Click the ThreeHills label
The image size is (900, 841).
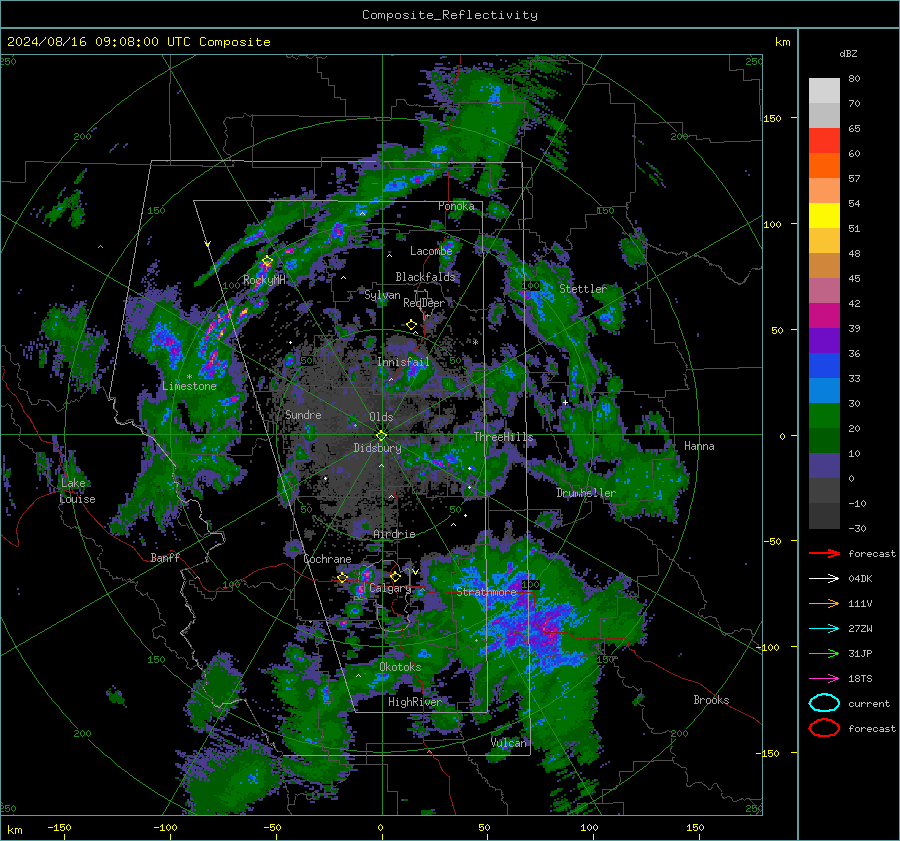coord(503,437)
